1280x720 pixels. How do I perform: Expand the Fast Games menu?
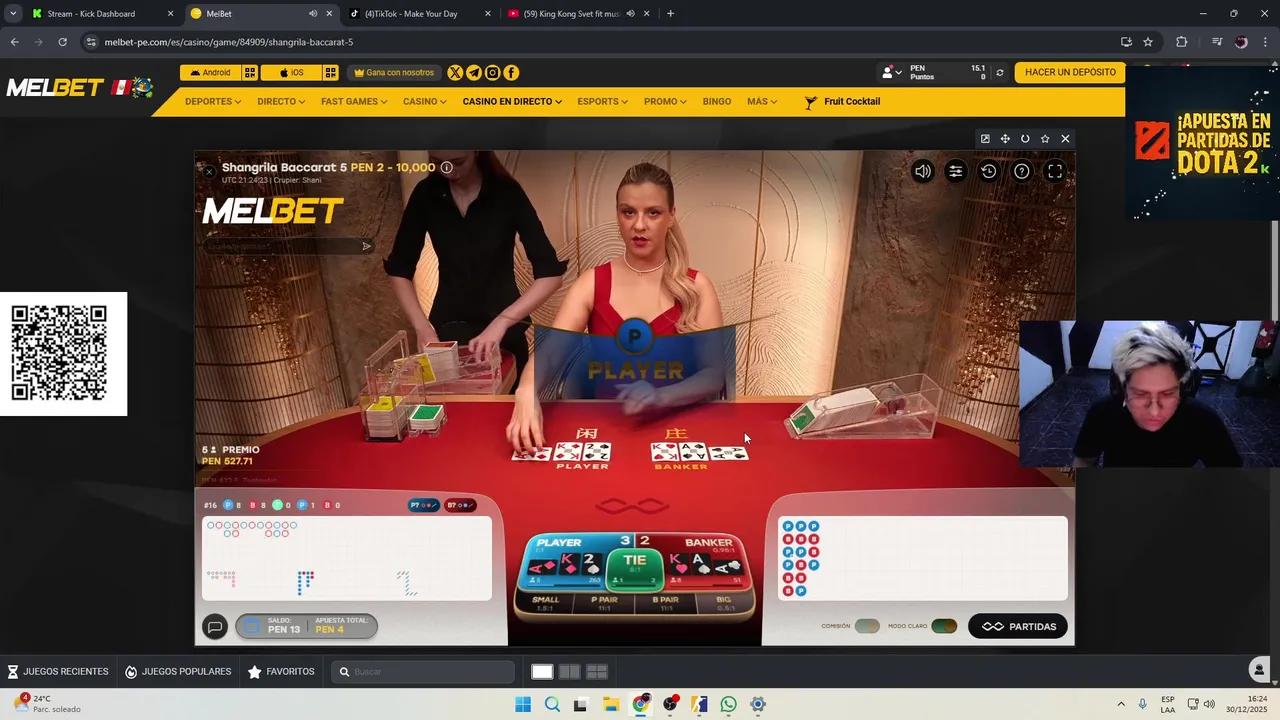(x=354, y=102)
